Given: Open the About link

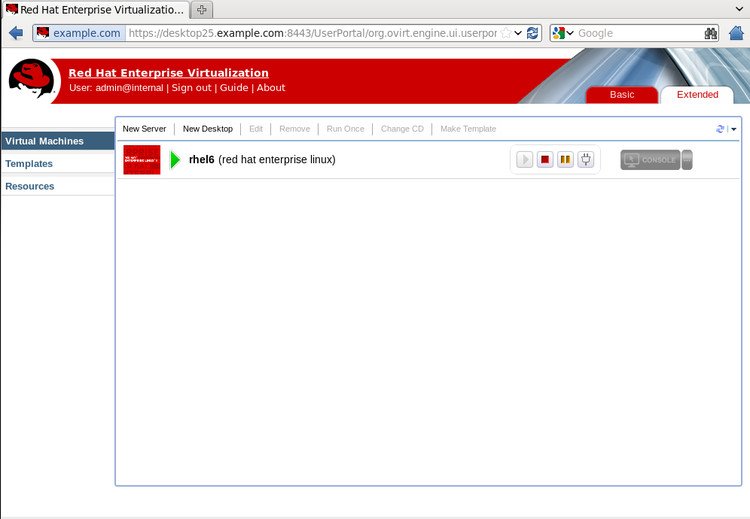Looking at the screenshot, I should click(x=271, y=88).
